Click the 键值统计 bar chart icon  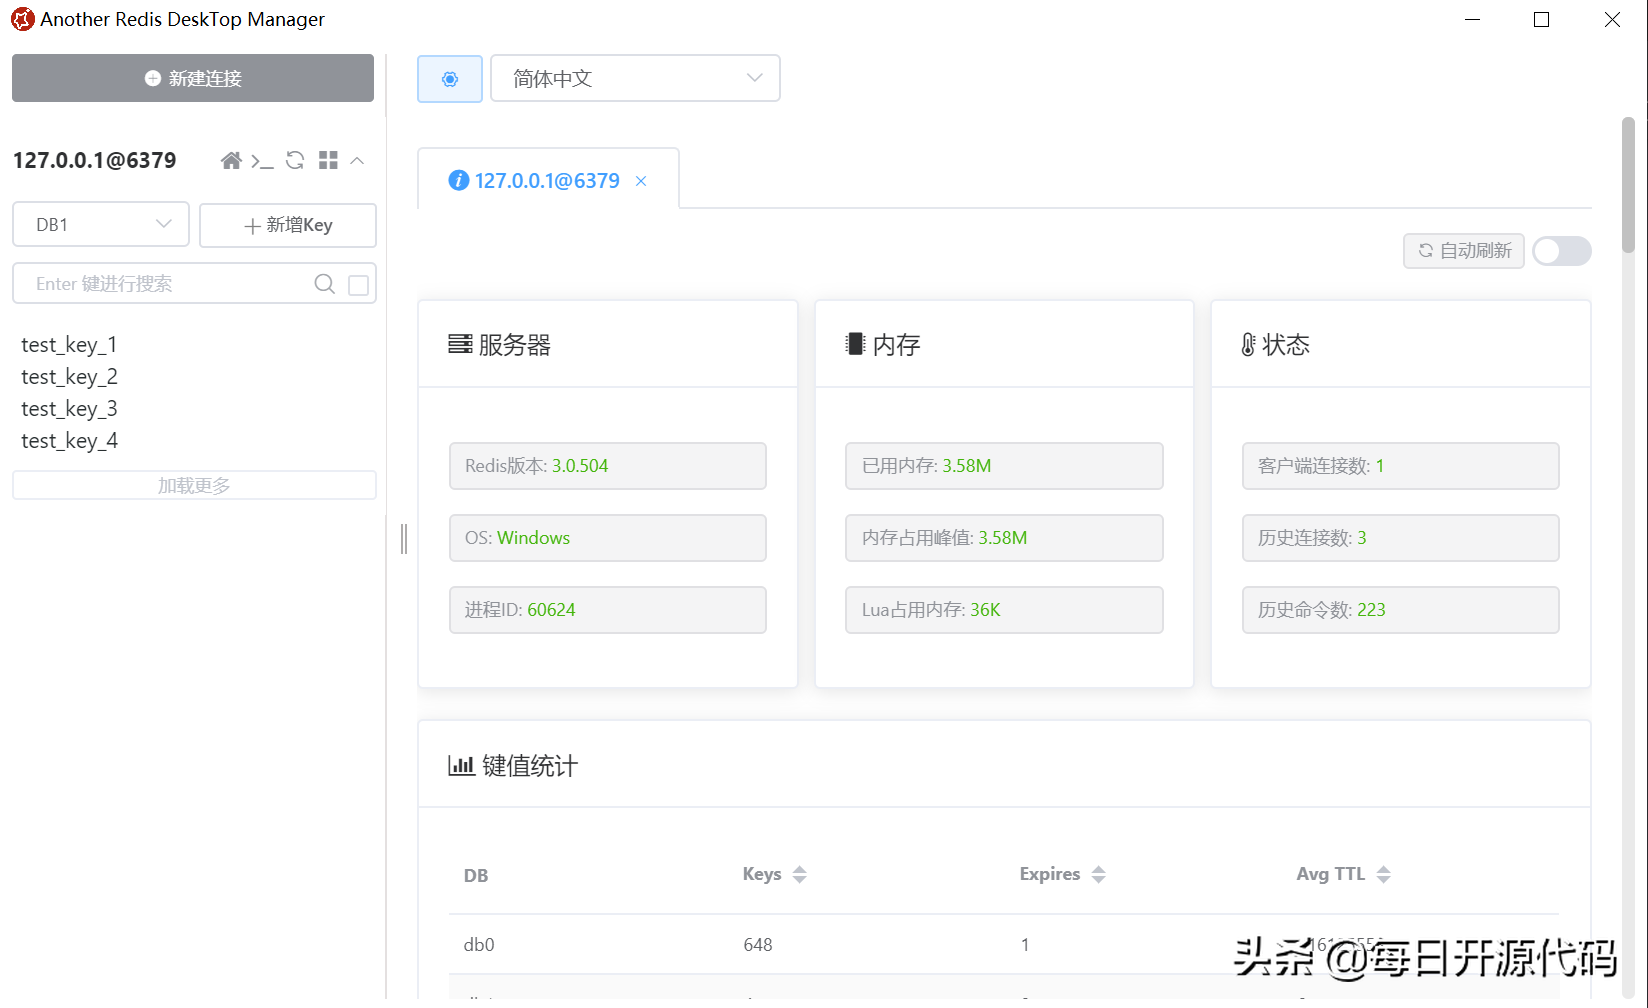point(461,766)
